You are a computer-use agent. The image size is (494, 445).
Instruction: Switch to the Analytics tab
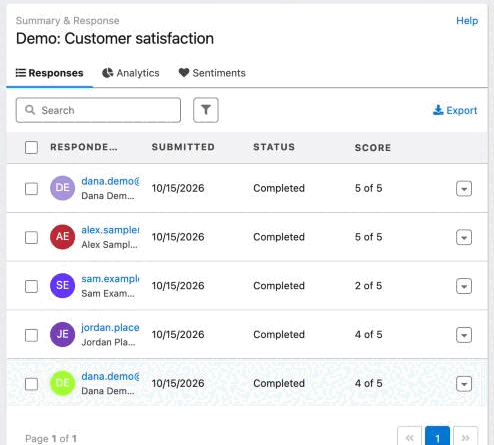pos(131,73)
